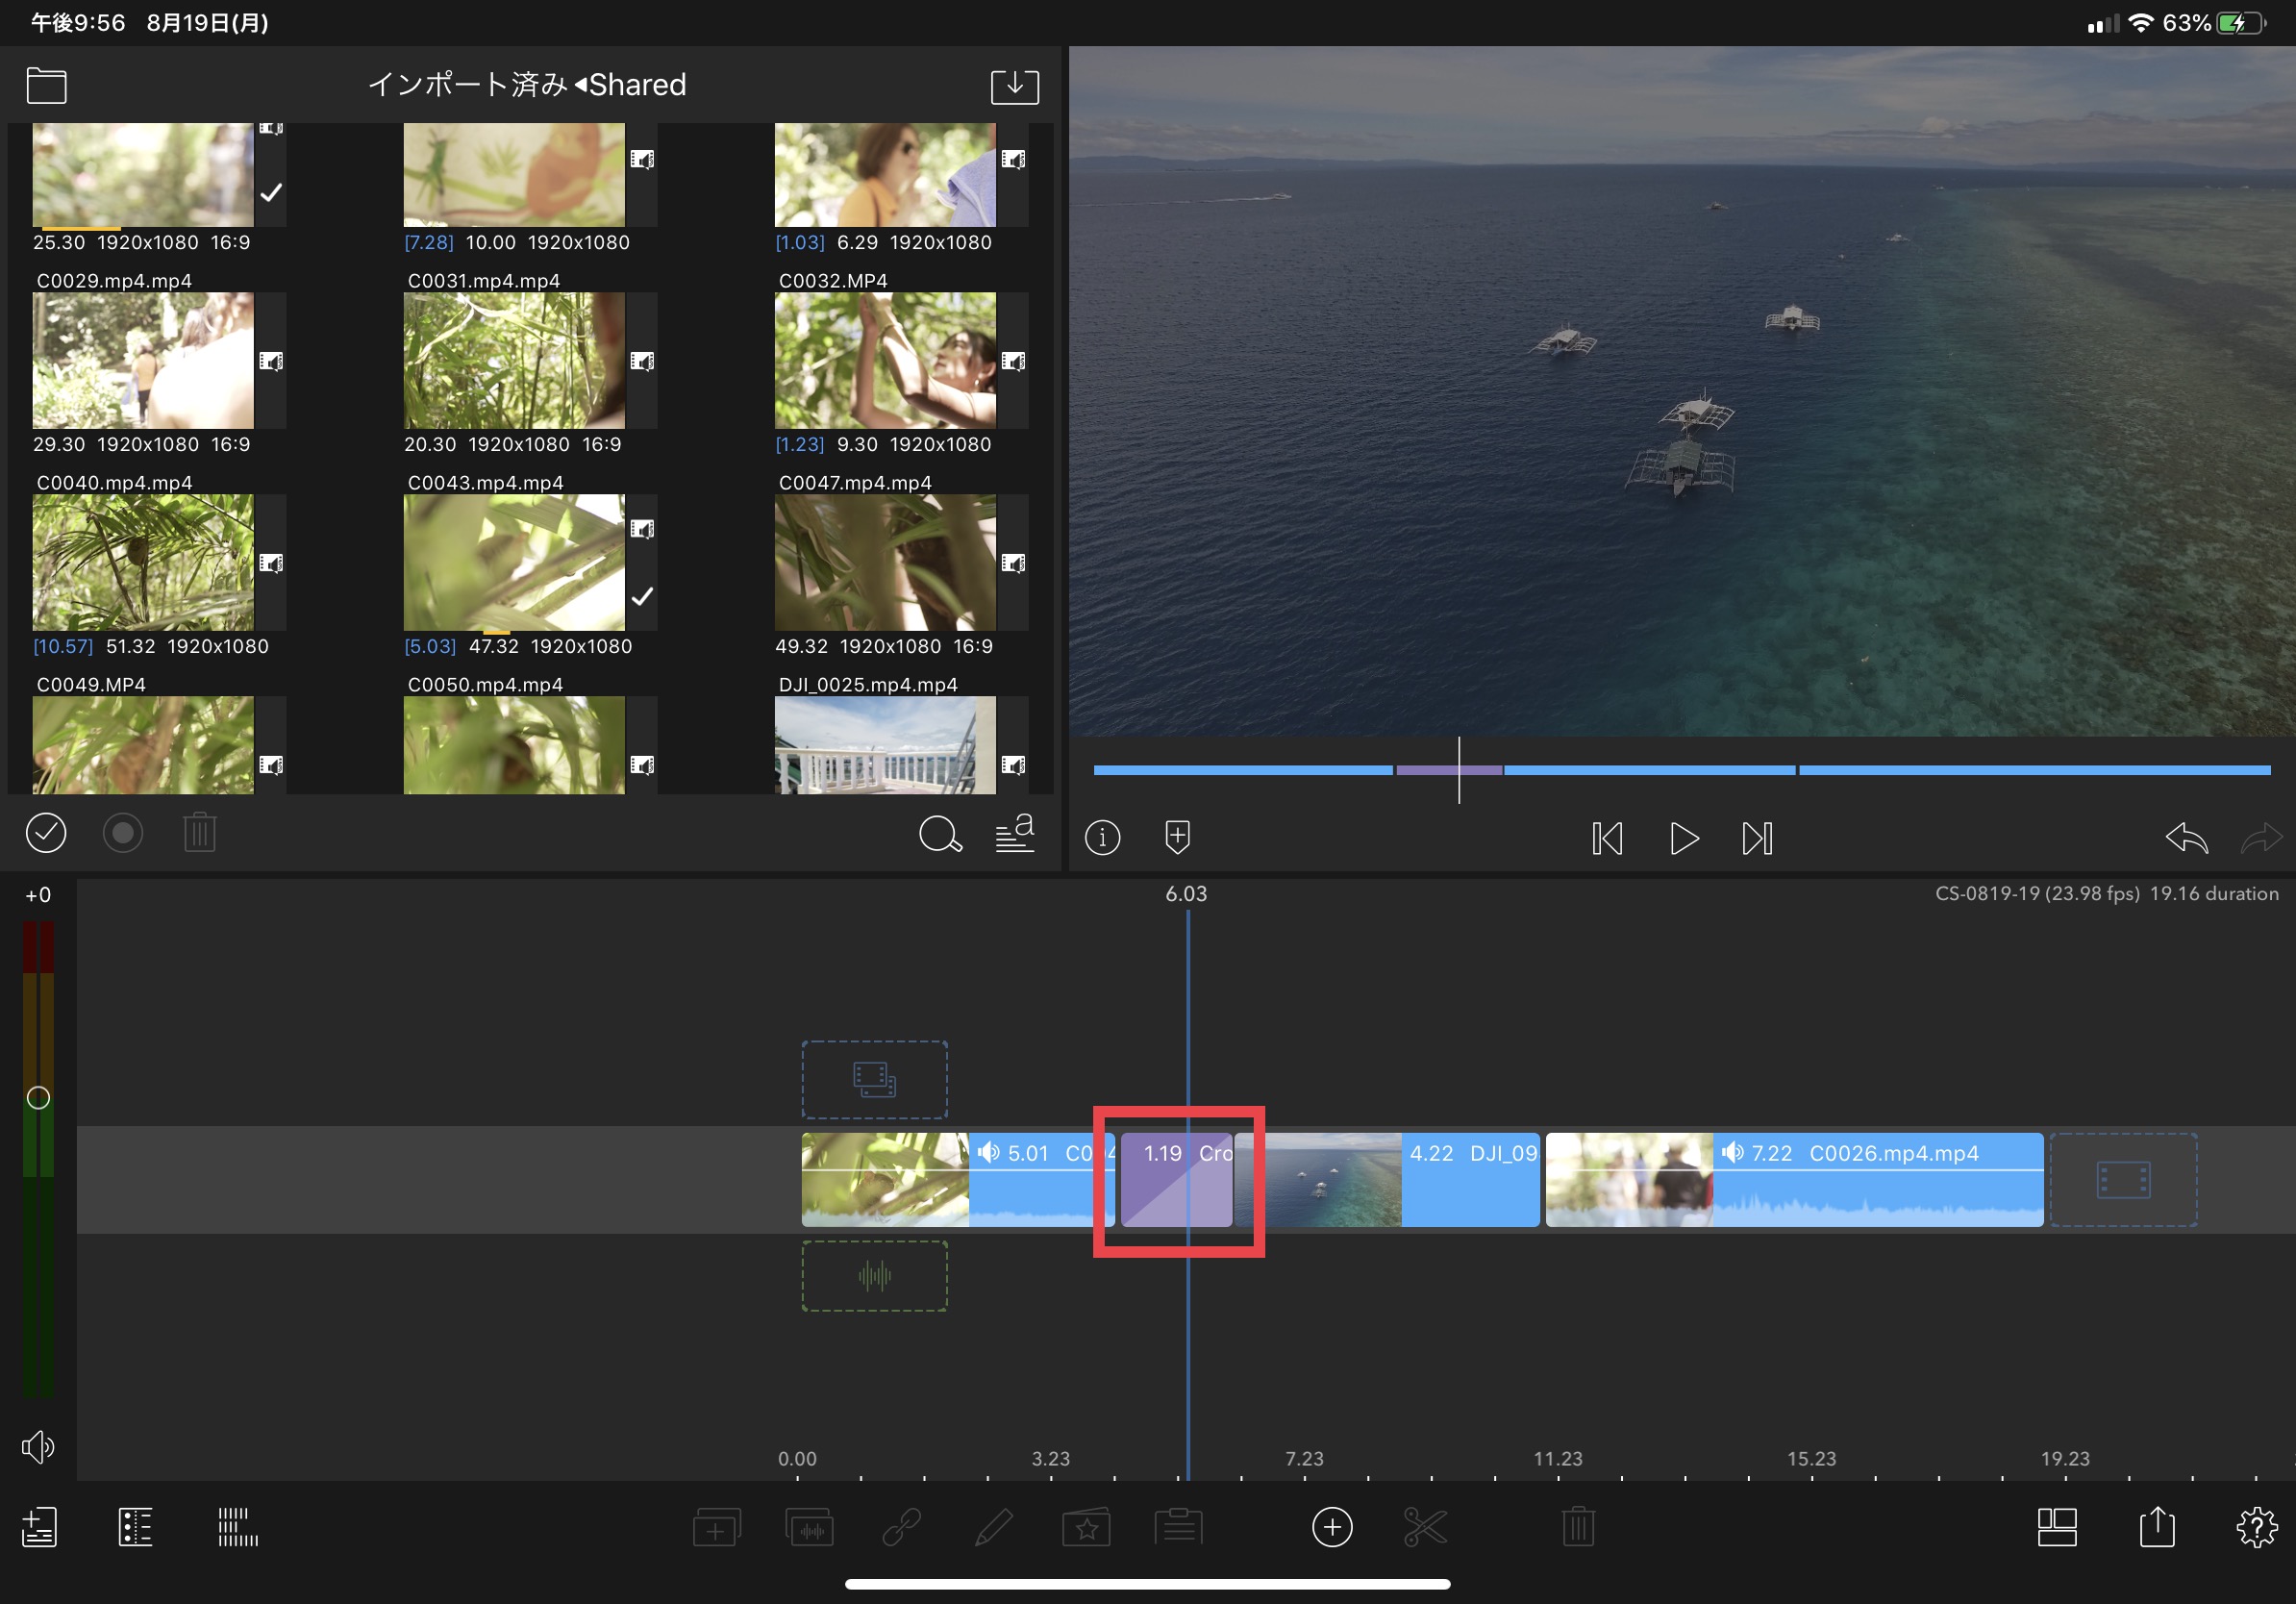Select the DJI_0025.mp4.mp4 thumbnail
Screen dimensions: 2296x1604
coord(884,745)
